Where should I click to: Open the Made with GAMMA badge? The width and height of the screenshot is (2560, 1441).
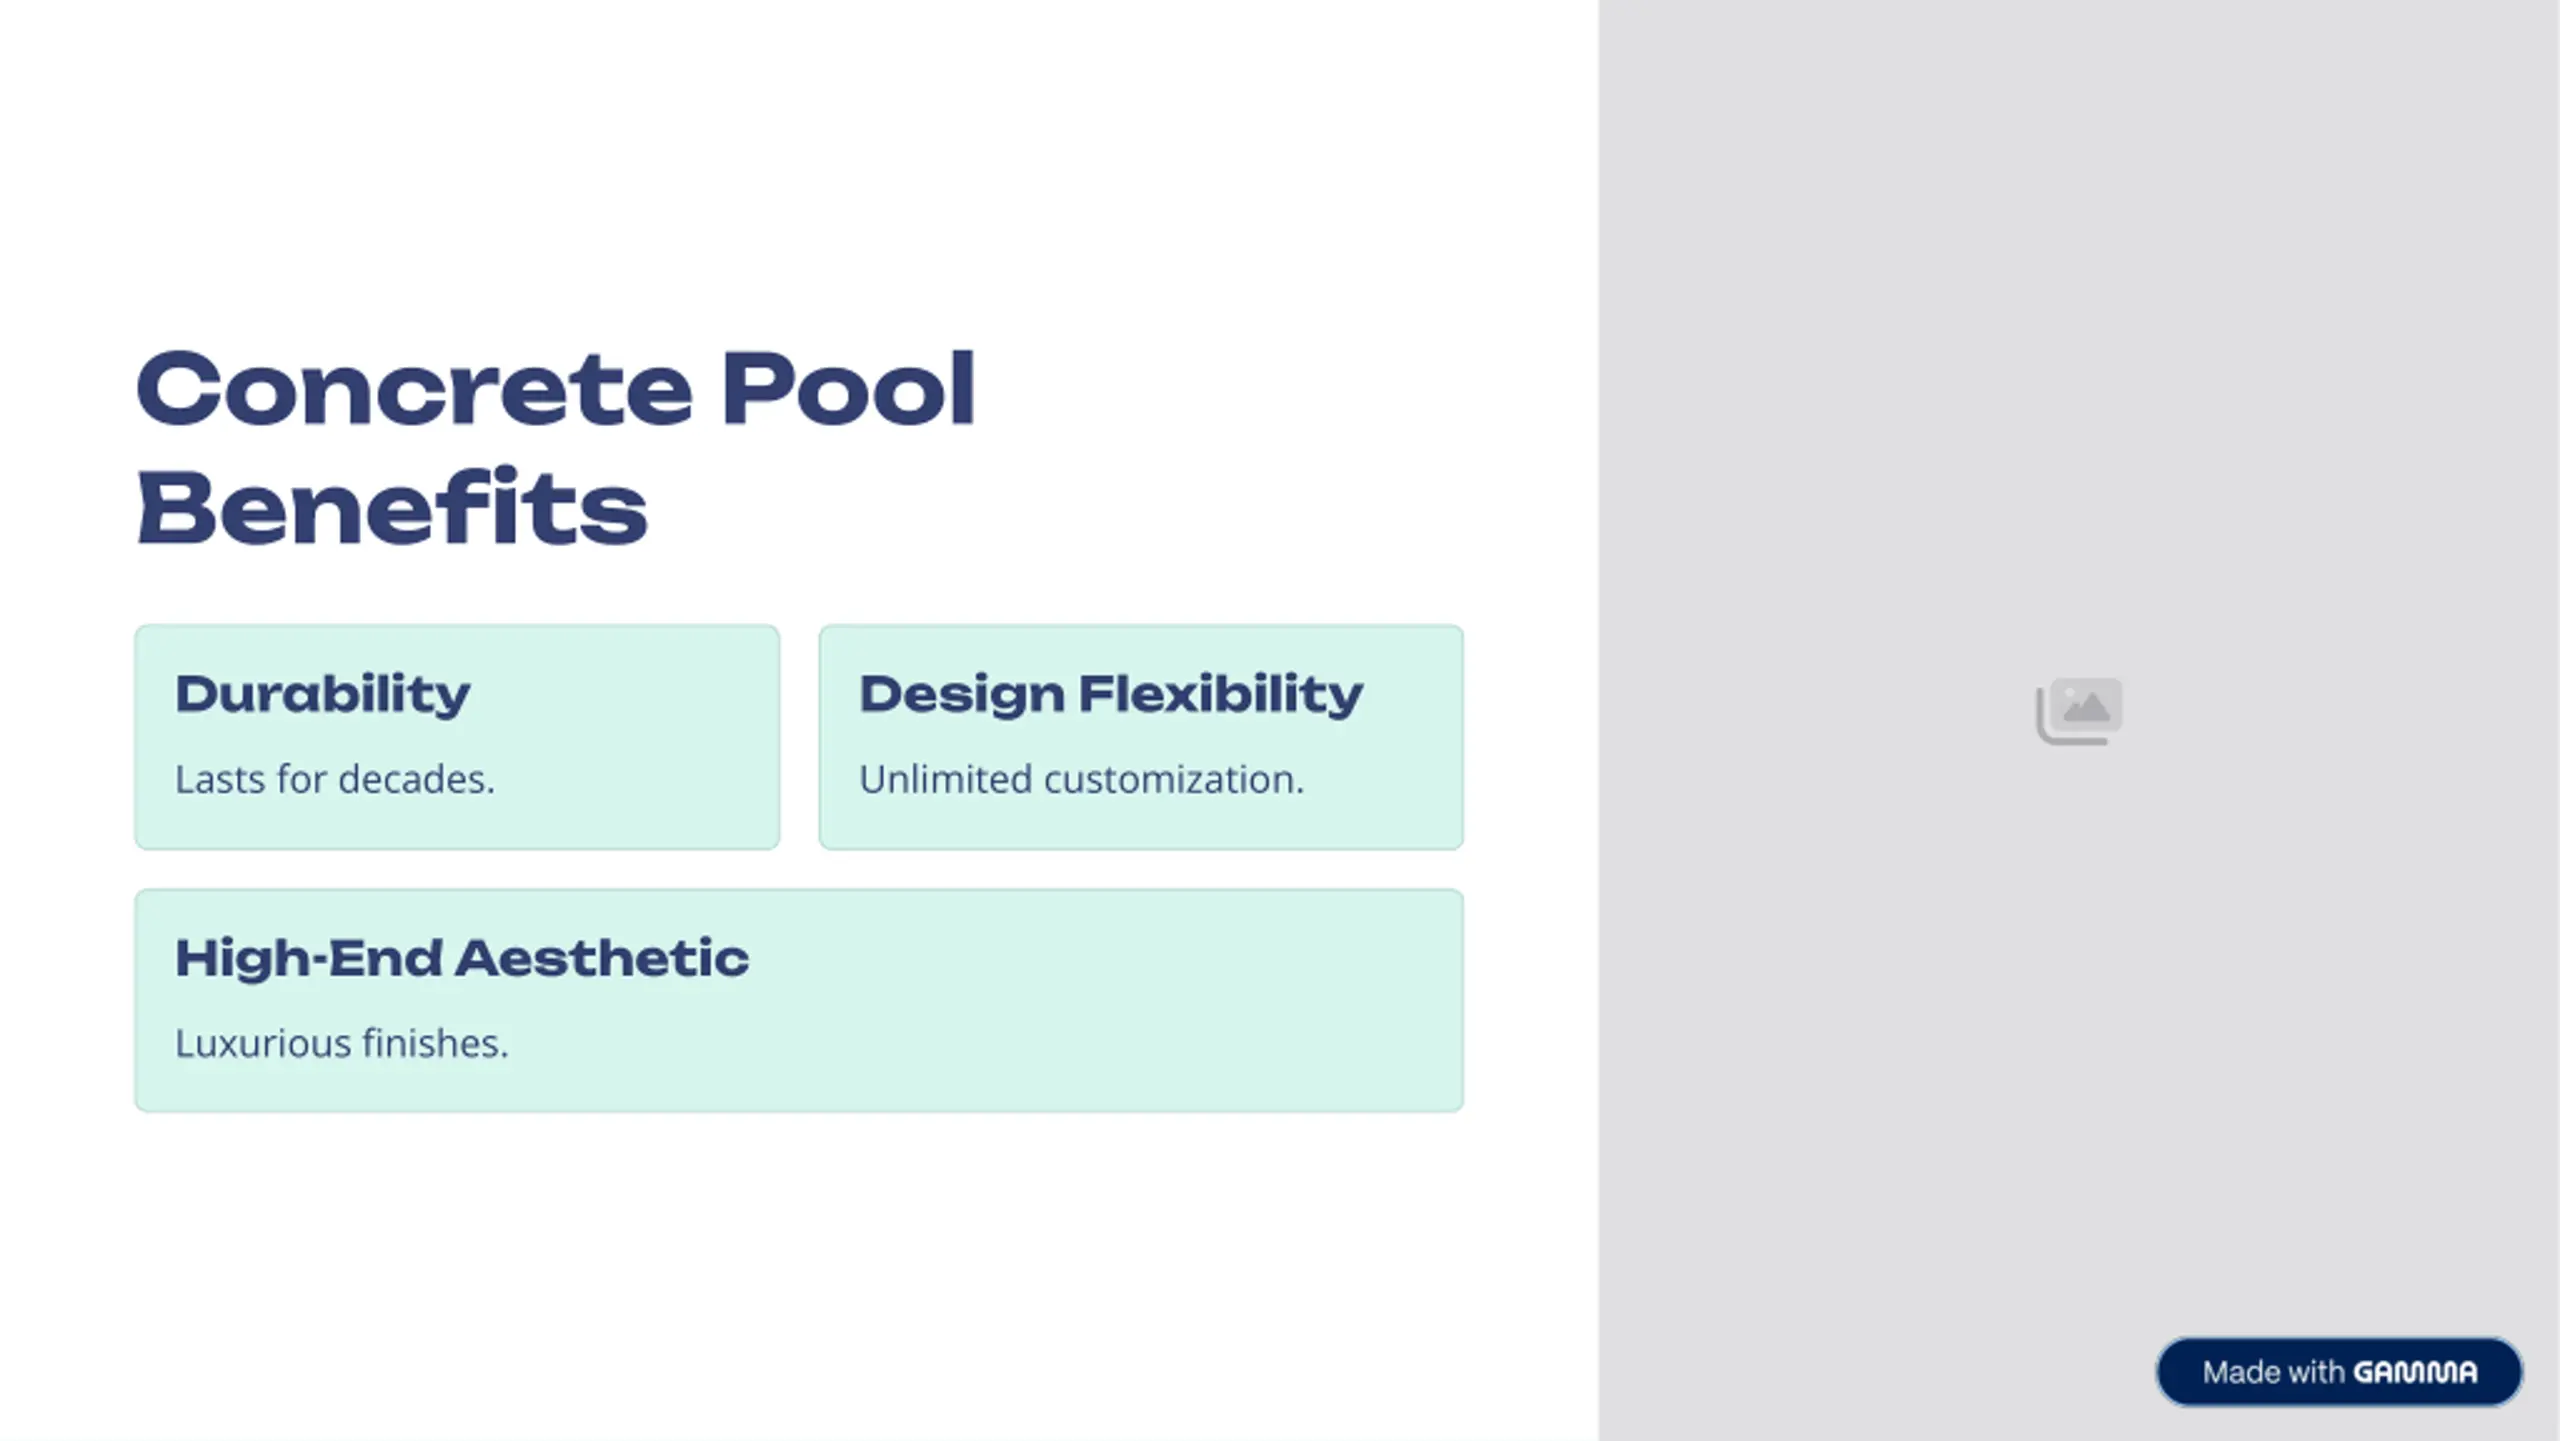click(x=2339, y=1372)
